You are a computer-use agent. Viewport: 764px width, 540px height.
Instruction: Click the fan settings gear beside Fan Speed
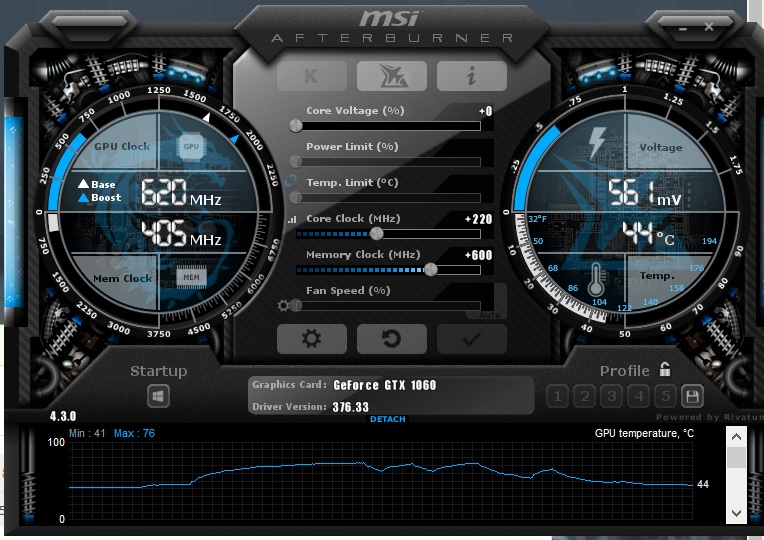coord(283,306)
